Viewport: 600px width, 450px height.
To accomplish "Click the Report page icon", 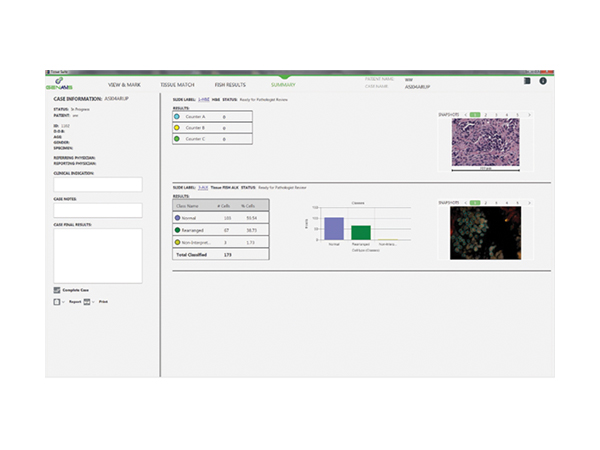I will pyautogui.click(x=57, y=302).
